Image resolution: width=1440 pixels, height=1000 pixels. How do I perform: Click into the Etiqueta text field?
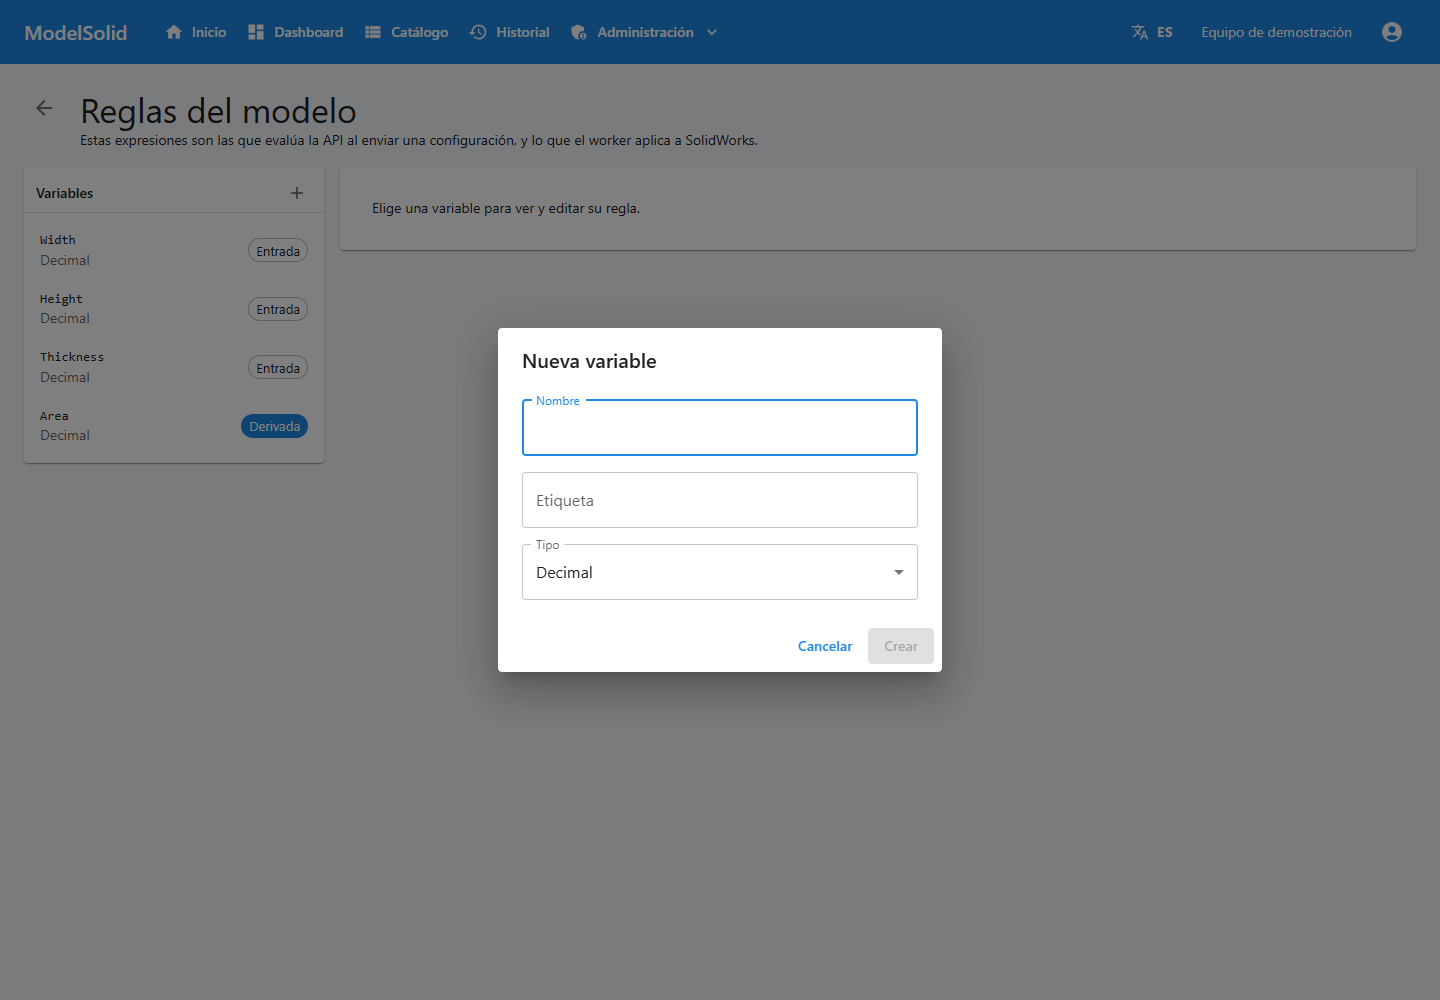[x=720, y=500]
